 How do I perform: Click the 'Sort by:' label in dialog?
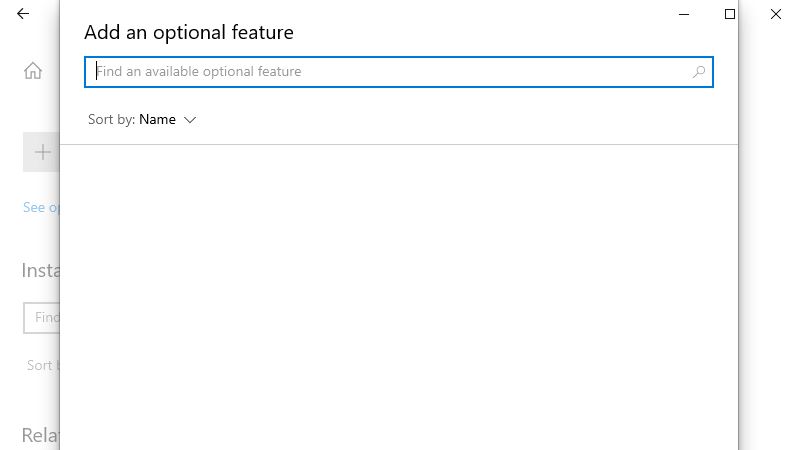(x=111, y=119)
